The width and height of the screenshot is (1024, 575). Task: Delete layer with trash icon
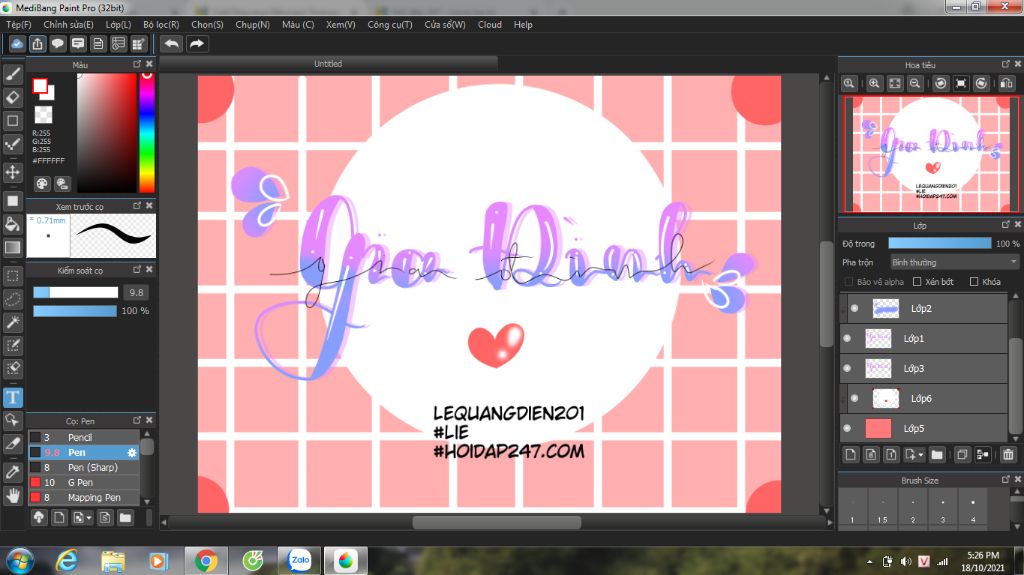tap(1008, 455)
